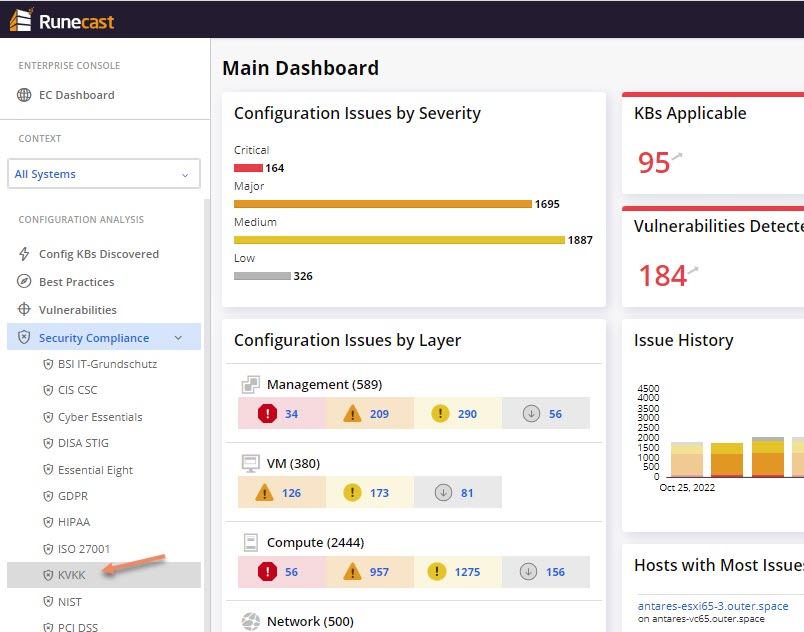This screenshot has width=804, height=632.
Task: Click the CIS CSC shield icon
Action: [48, 390]
